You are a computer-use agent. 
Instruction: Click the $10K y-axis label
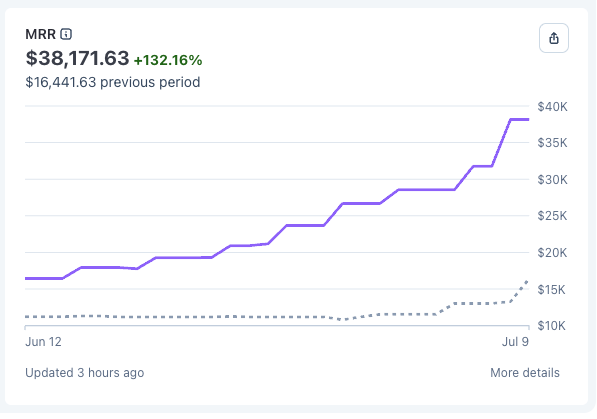[551, 326]
